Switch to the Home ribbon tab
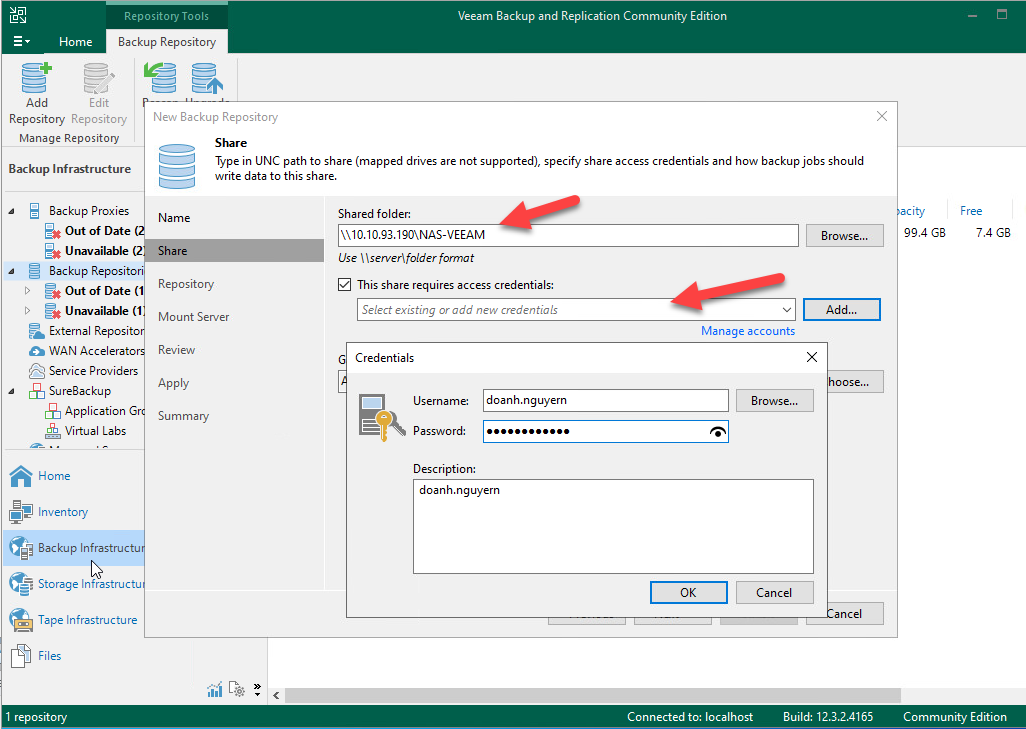The width and height of the screenshot is (1026, 729). (x=75, y=42)
